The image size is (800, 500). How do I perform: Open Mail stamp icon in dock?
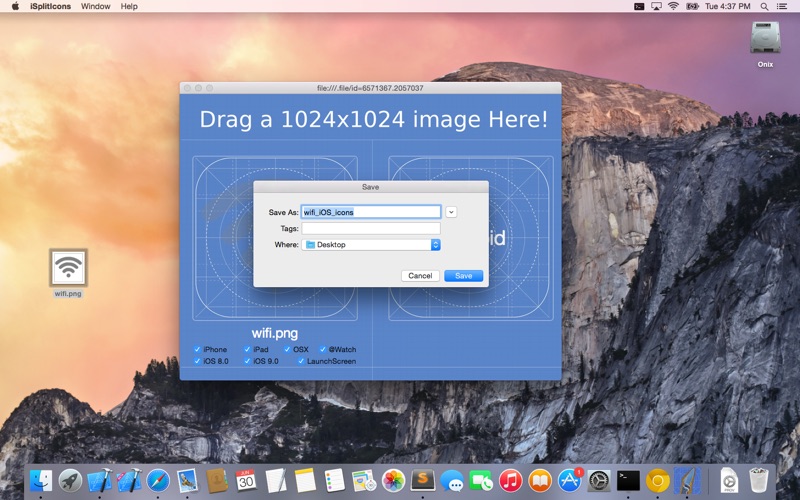coord(188,481)
